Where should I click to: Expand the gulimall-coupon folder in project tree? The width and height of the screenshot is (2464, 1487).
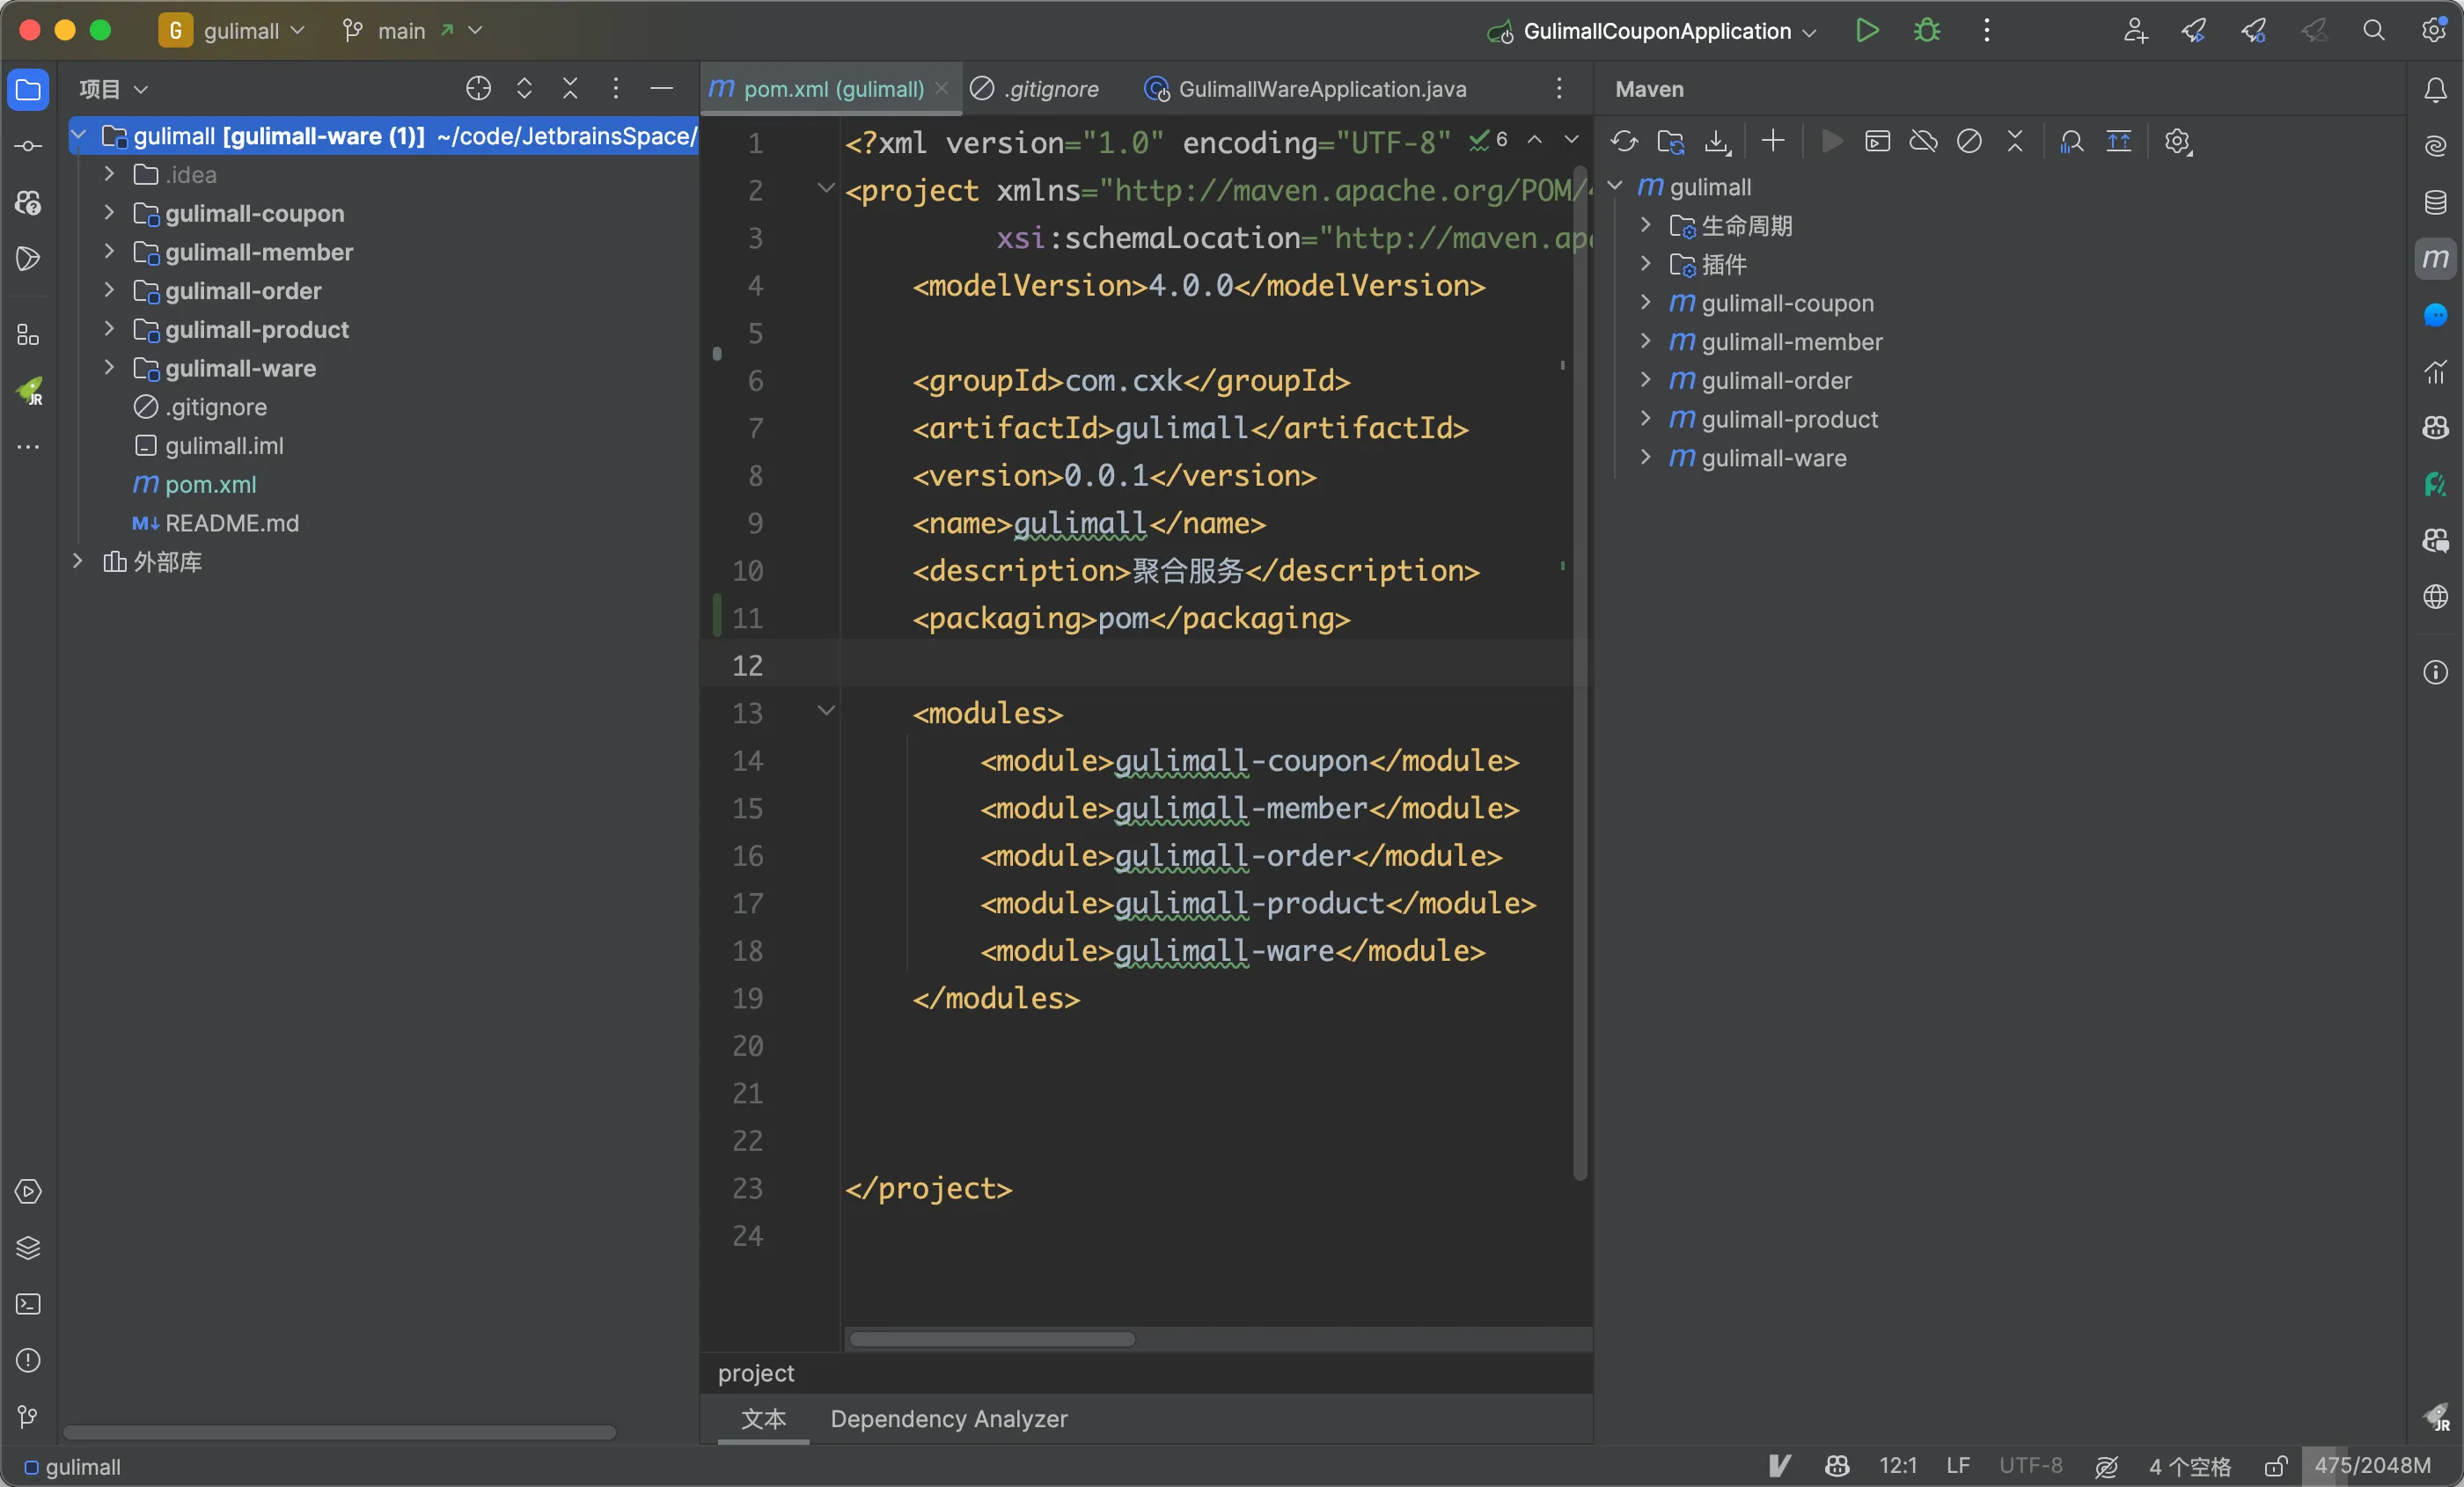(x=109, y=213)
